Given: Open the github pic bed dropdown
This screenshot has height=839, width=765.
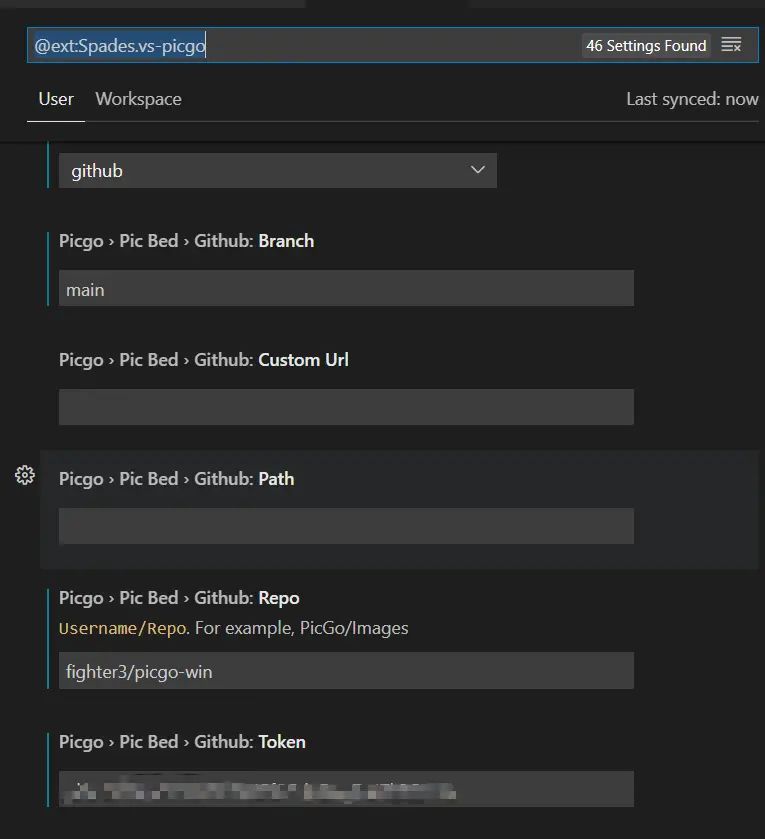Looking at the screenshot, I should [277, 171].
